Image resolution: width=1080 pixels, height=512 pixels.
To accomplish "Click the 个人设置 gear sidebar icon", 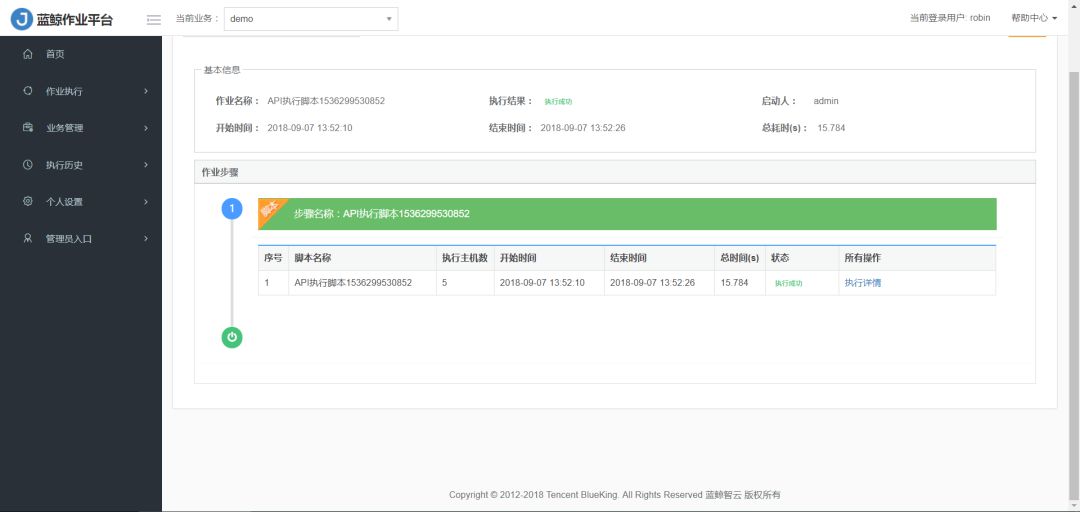I will click(28, 201).
